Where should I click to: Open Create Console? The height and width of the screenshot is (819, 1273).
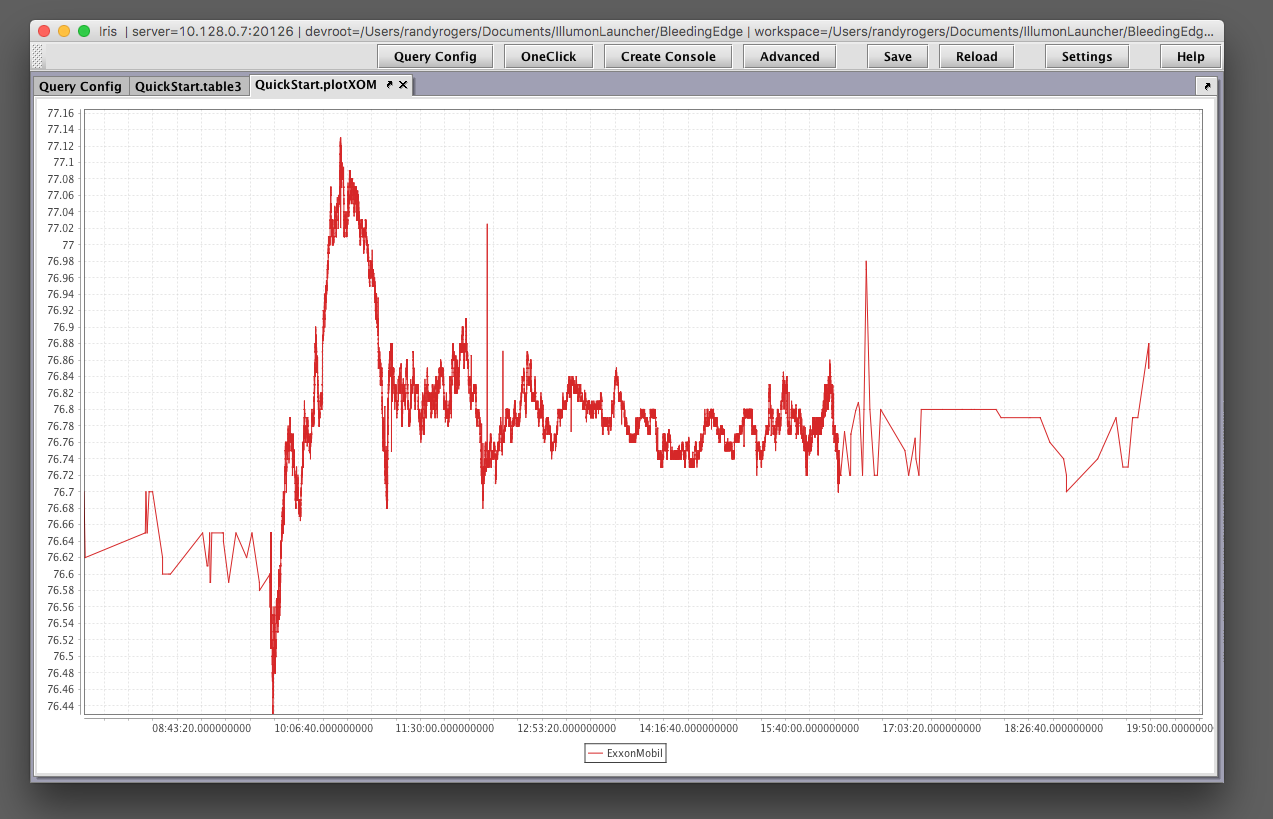pos(668,56)
